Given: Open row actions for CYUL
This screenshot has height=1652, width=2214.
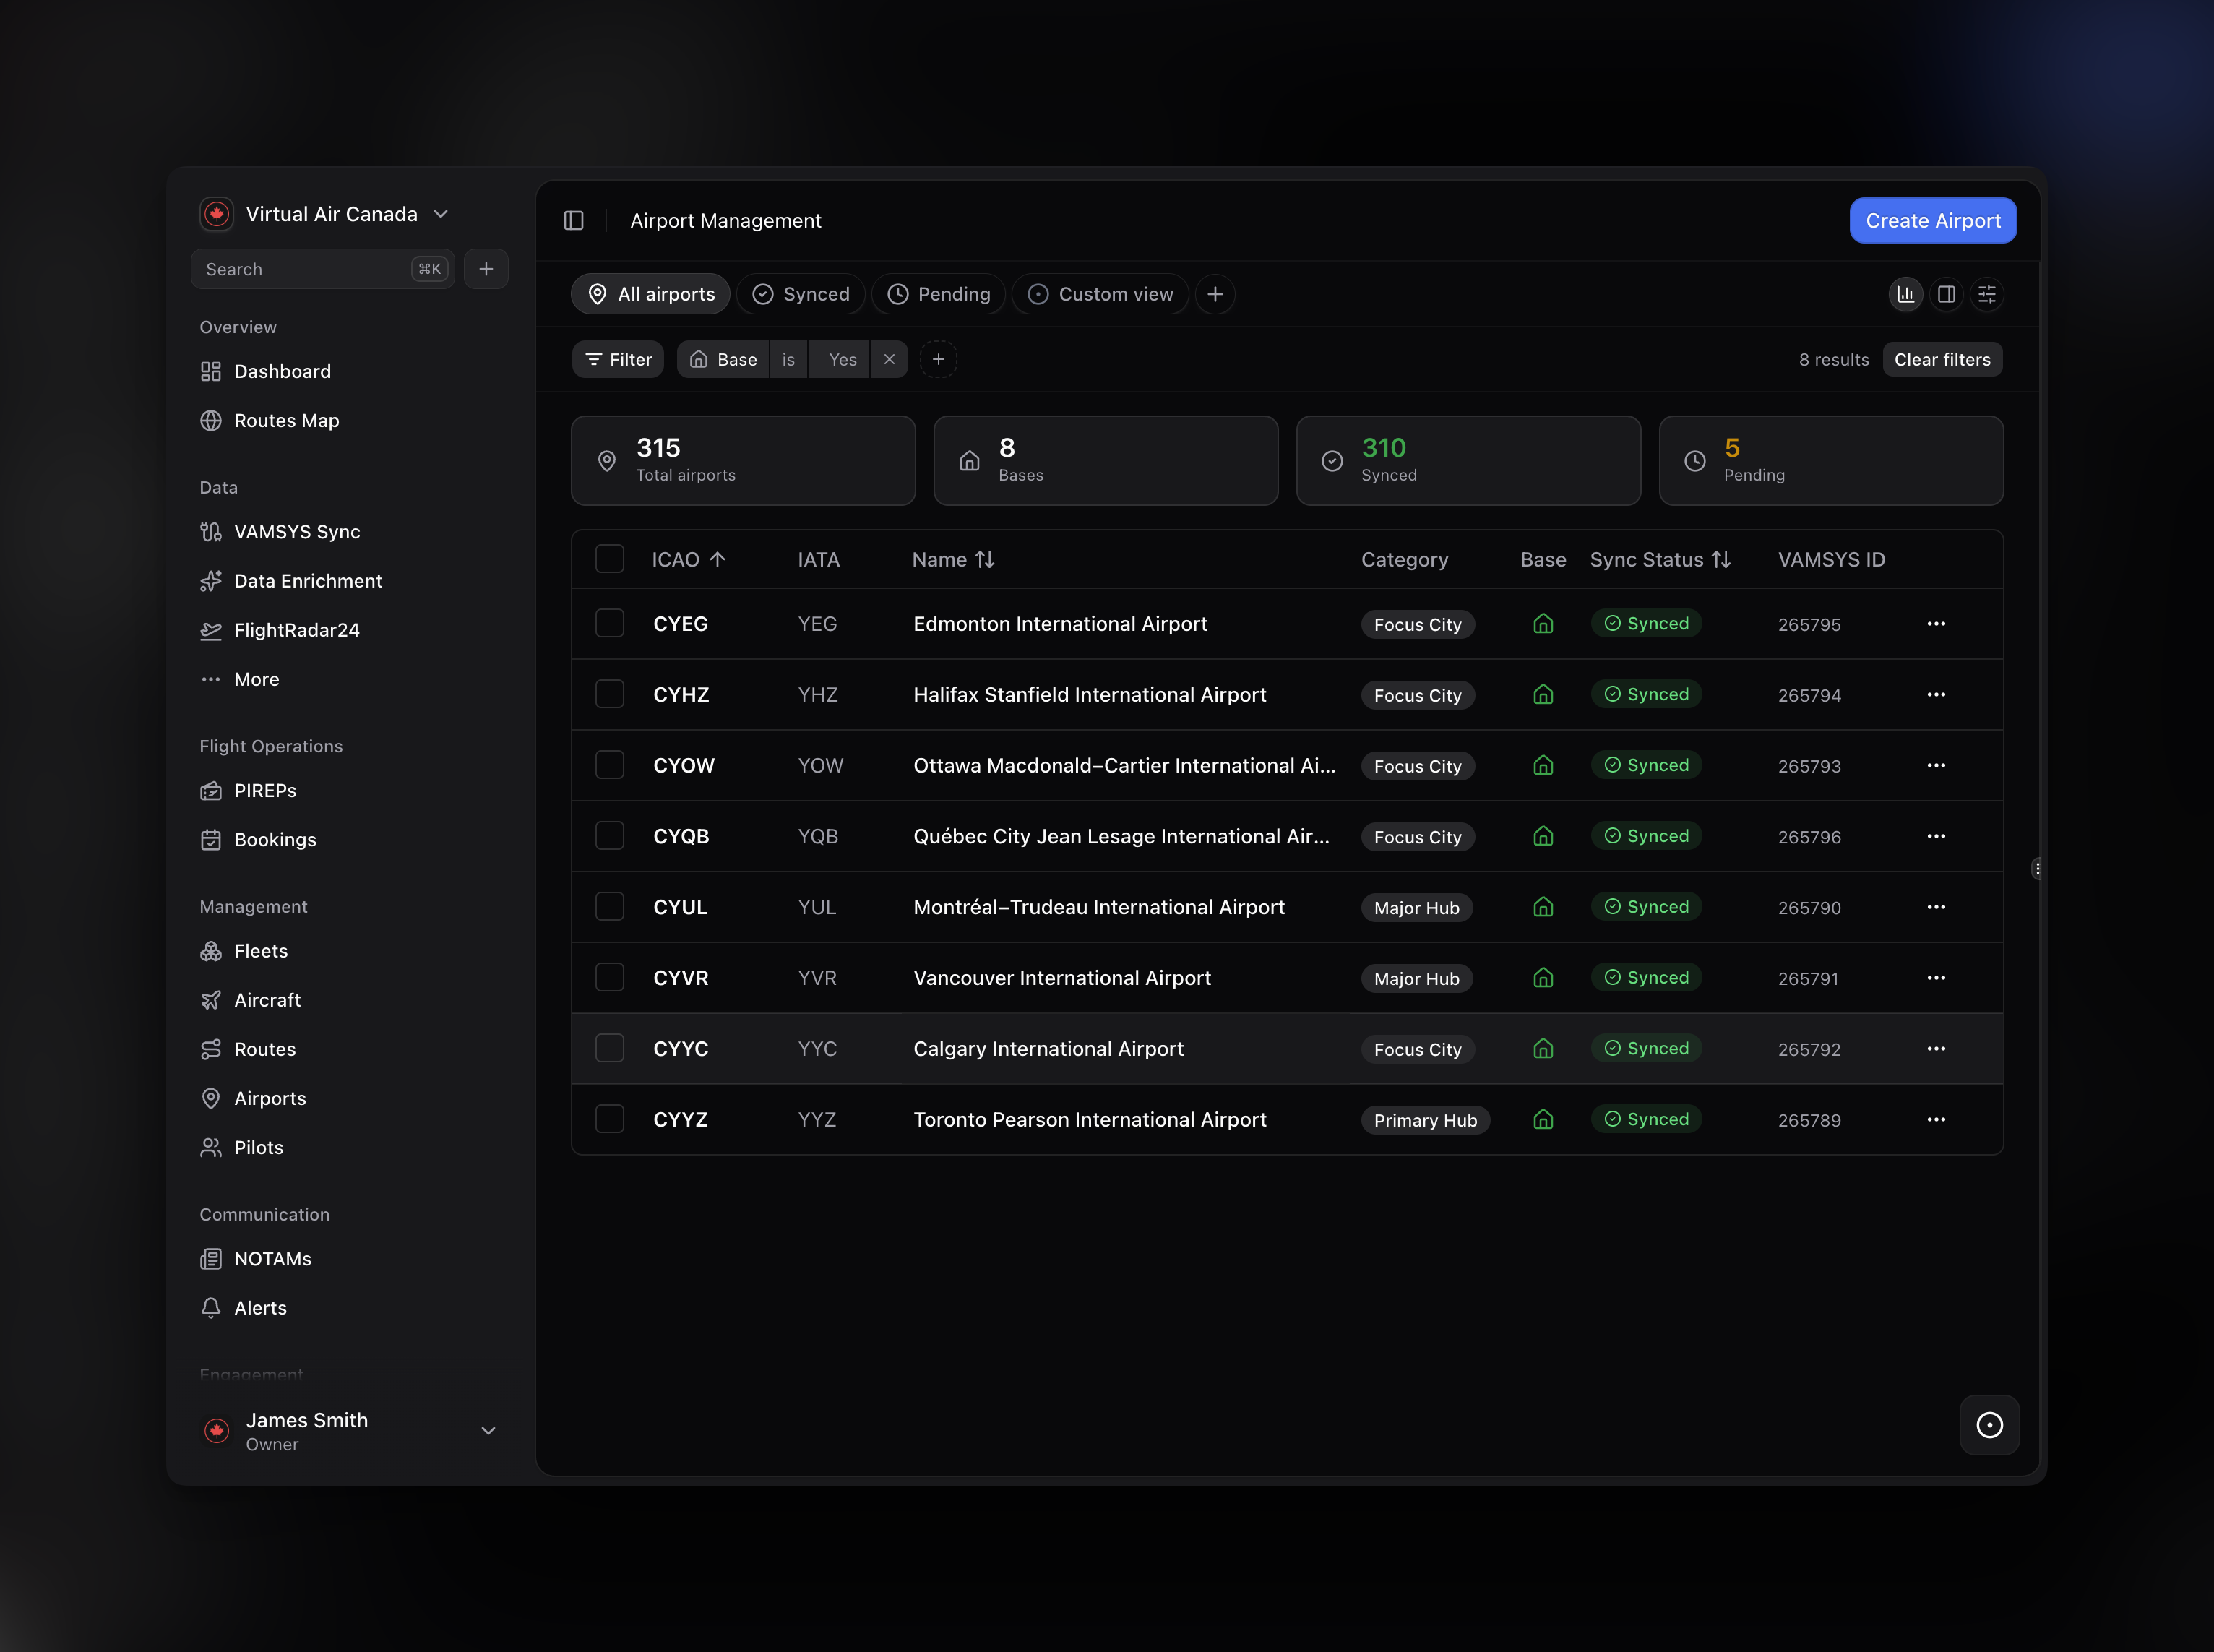Looking at the screenshot, I should [x=1936, y=907].
